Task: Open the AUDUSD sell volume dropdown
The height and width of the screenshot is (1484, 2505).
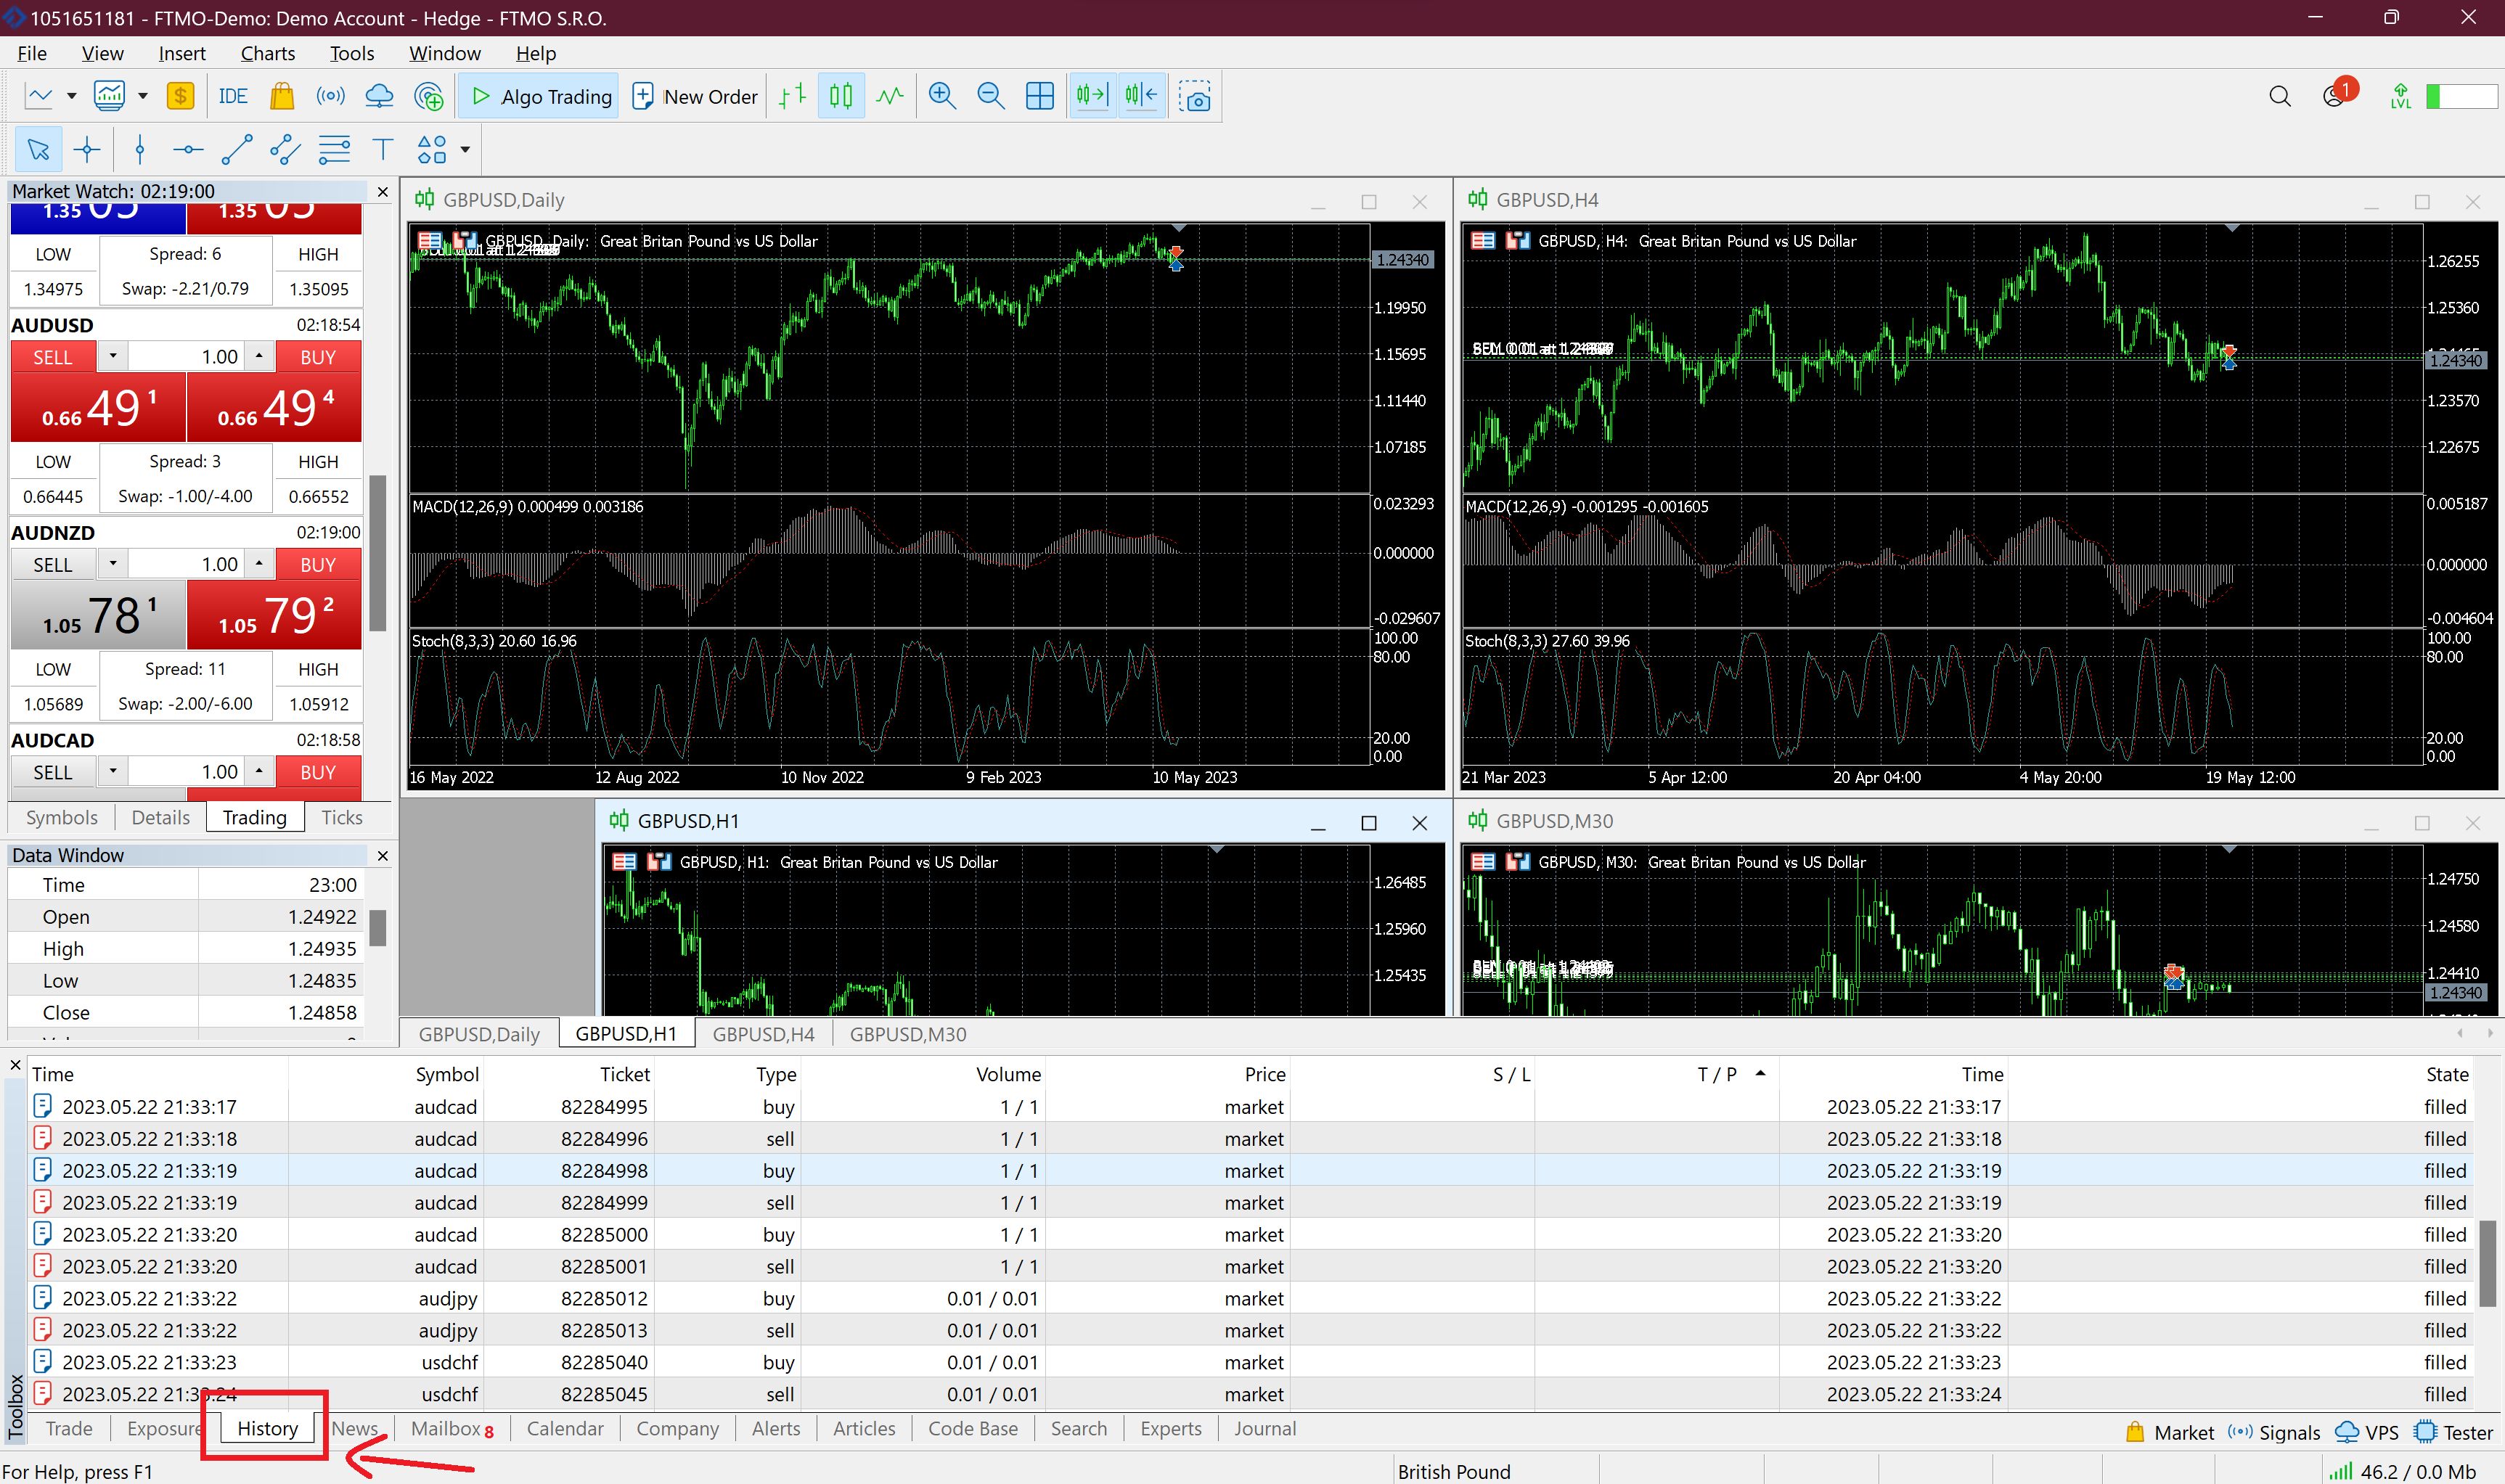Action: tap(113, 356)
